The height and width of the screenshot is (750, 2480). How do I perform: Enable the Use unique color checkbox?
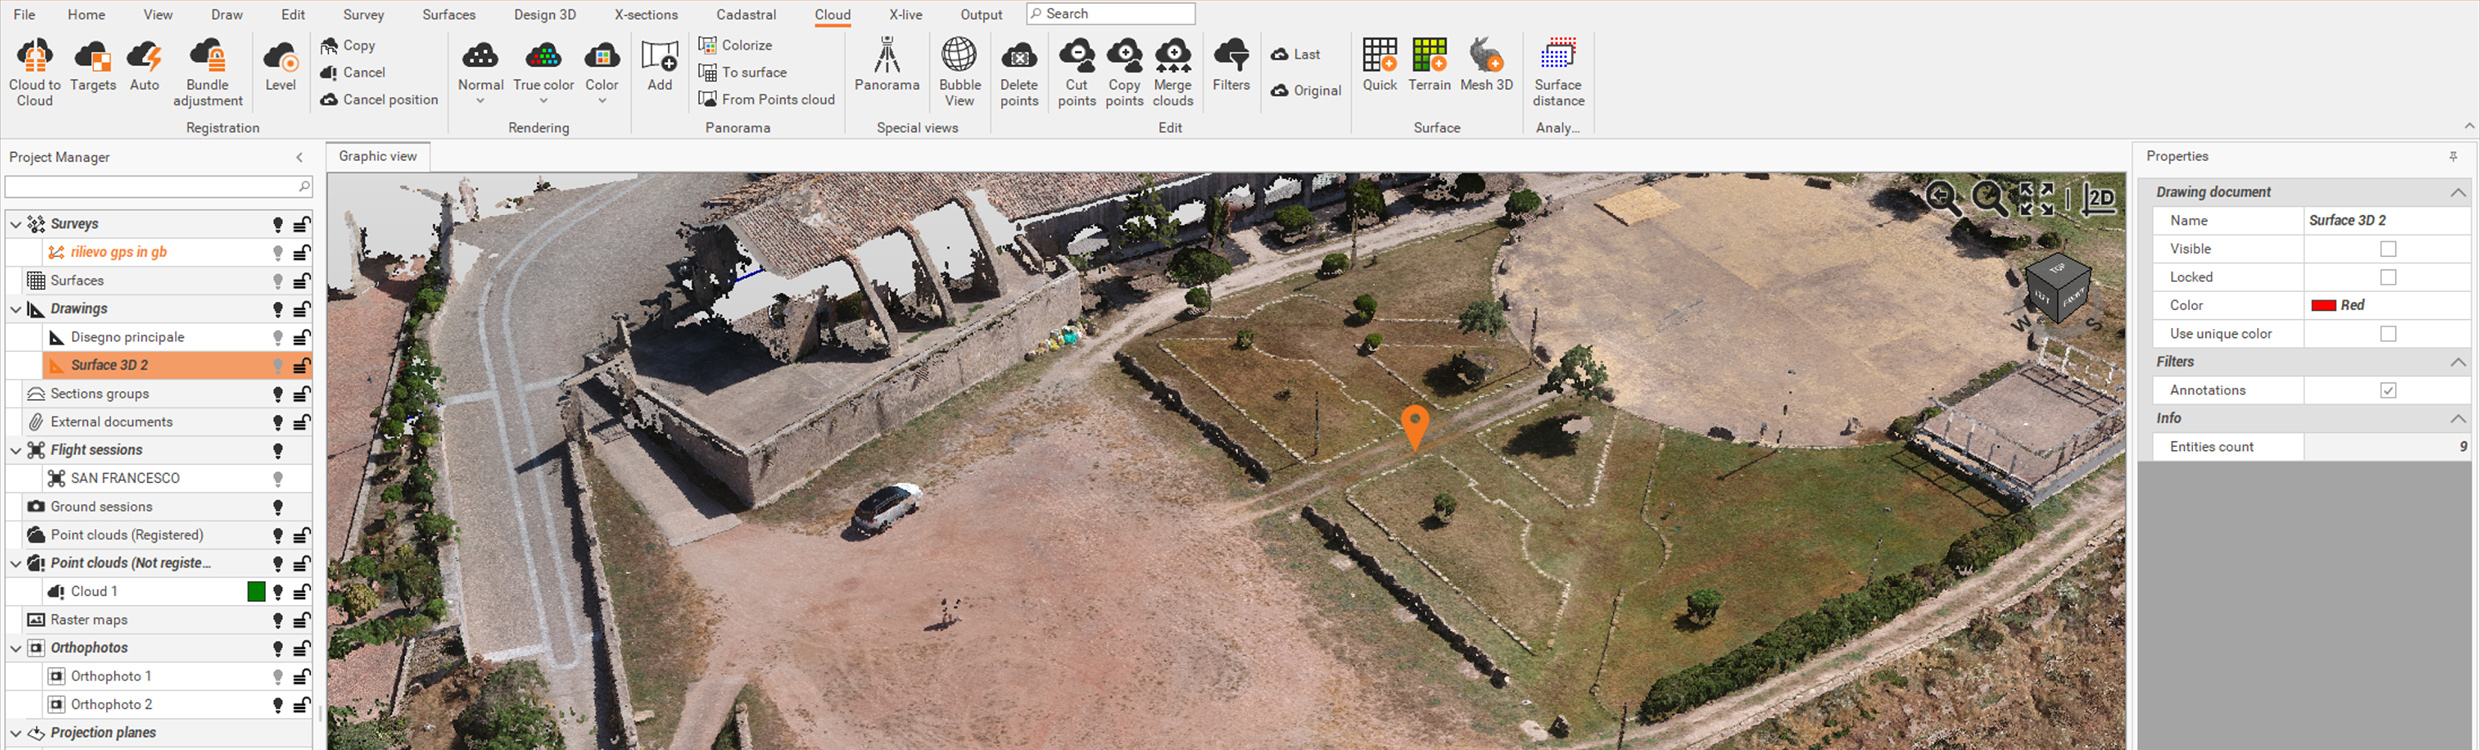pos(2388,334)
